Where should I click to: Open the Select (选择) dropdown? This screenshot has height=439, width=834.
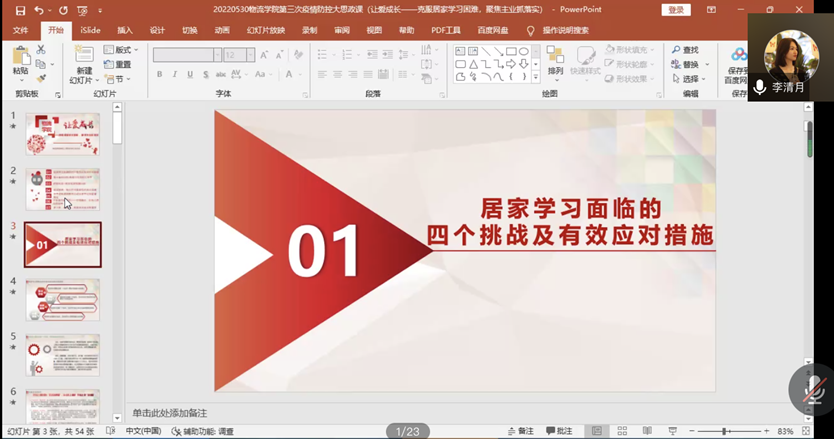(x=690, y=78)
